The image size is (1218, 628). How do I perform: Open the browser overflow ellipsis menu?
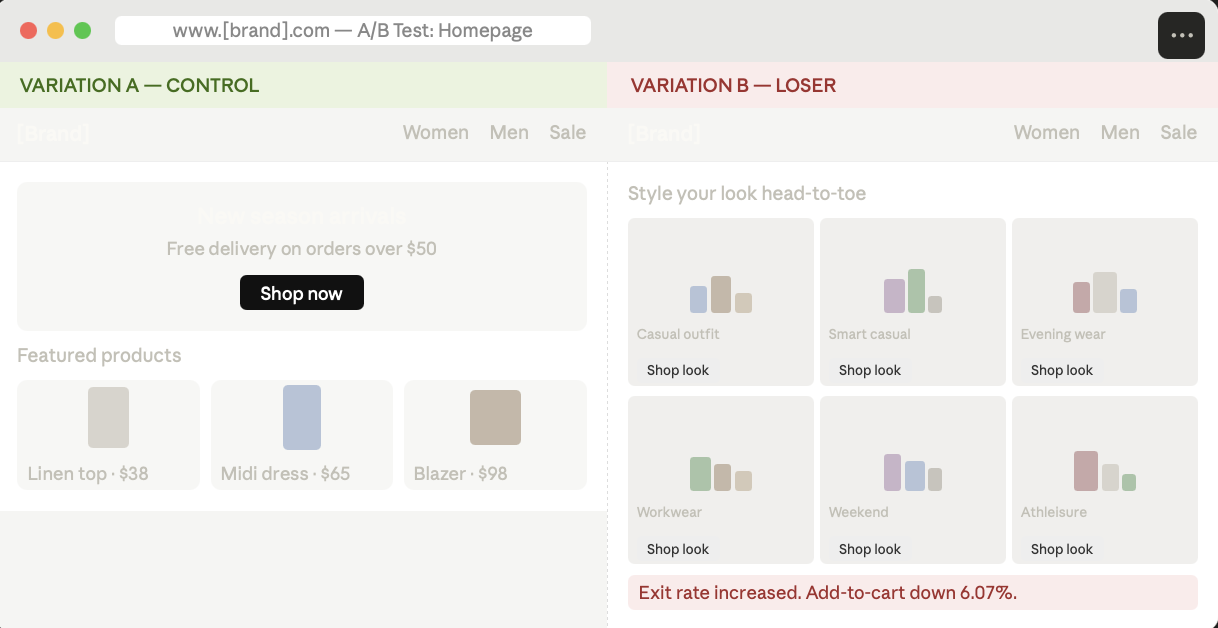[x=1181, y=35]
